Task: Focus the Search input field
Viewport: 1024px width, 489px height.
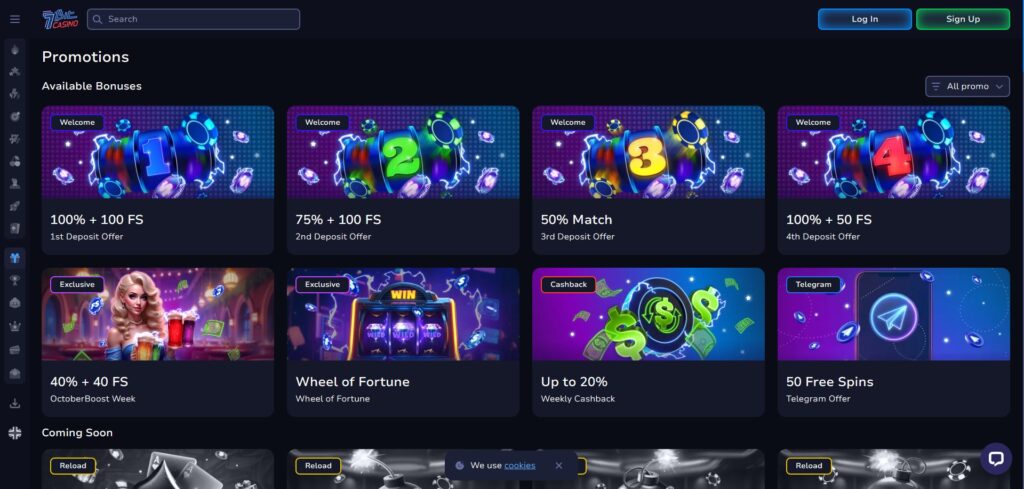Action: click(193, 19)
